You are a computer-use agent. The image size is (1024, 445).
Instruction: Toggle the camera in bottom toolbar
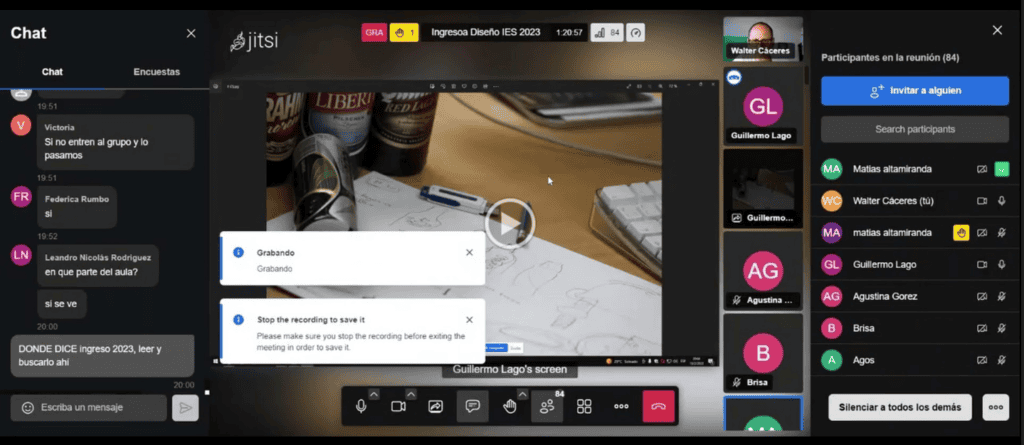tap(398, 406)
